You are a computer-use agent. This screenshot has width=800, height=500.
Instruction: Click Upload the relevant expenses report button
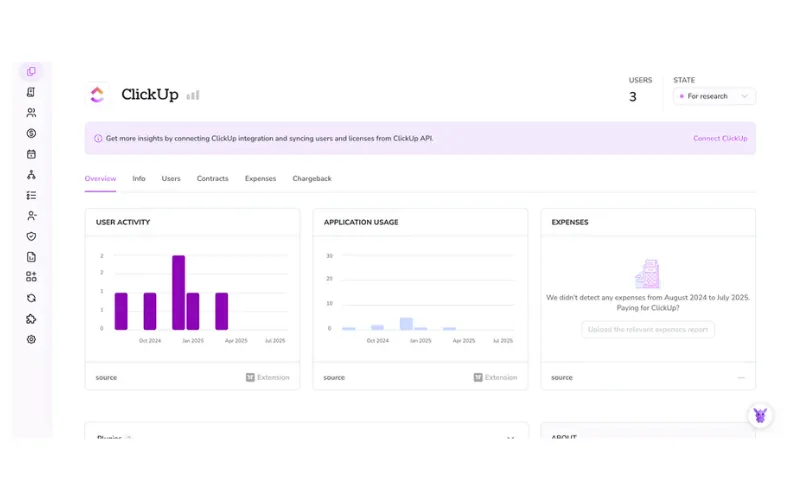(x=648, y=329)
